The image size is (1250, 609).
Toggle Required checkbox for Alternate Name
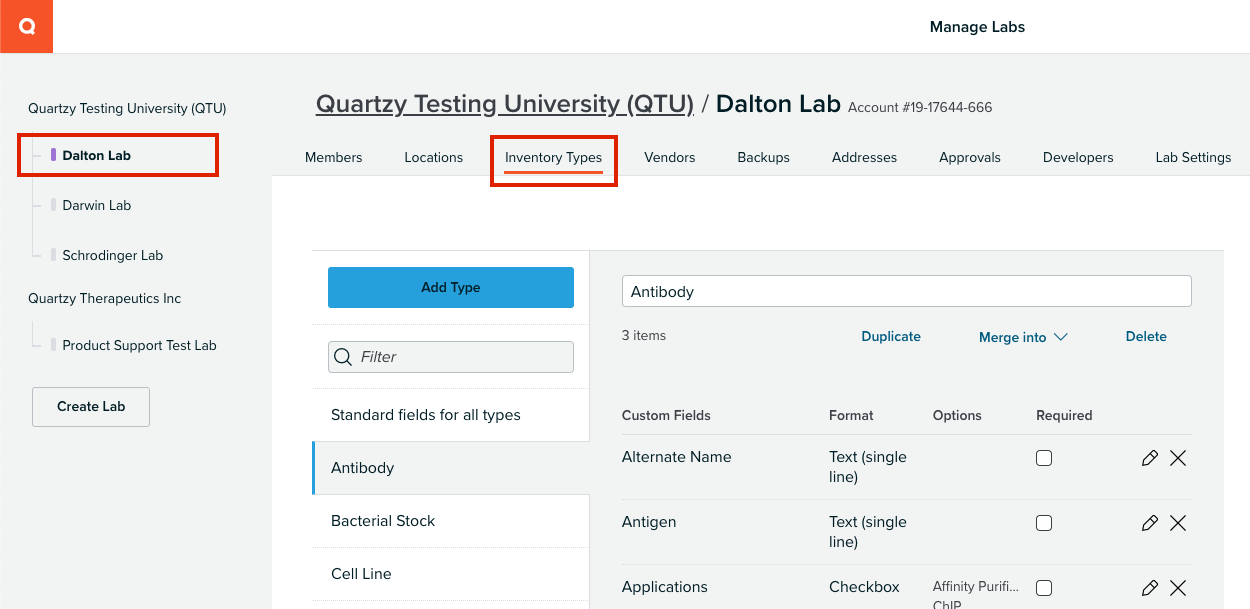[1044, 458]
